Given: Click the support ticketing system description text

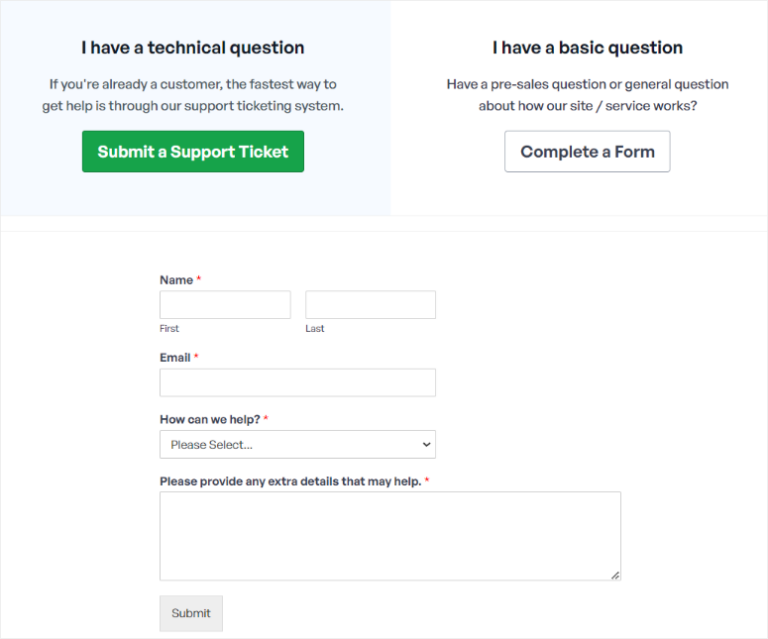Looking at the screenshot, I should point(193,95).
